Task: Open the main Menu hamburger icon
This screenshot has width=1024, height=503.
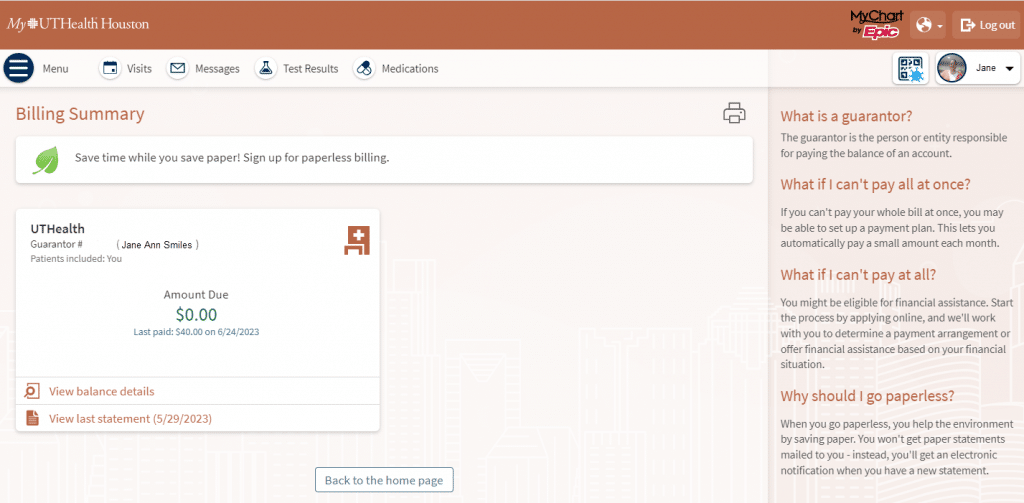Action: (x=19, y=68)
